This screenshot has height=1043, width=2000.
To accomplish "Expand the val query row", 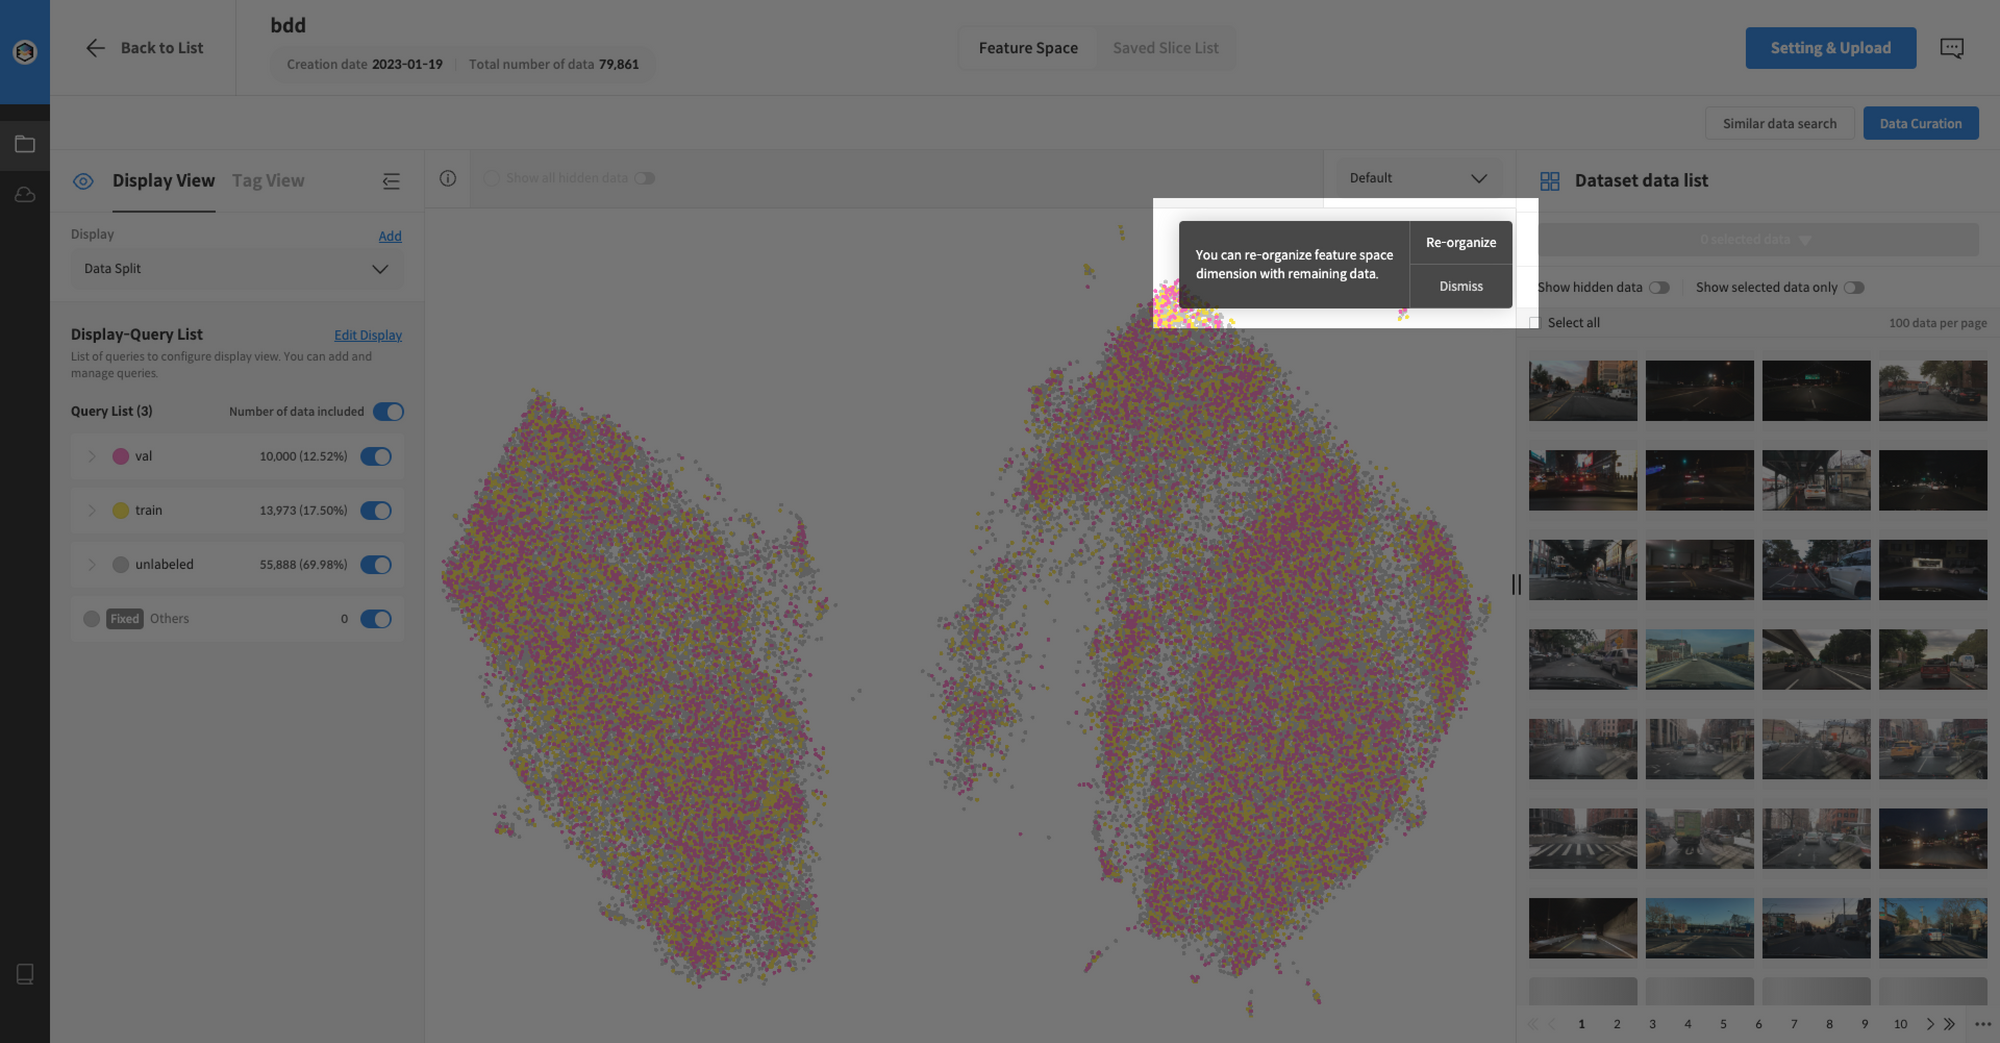I will (x=92, y=456).
